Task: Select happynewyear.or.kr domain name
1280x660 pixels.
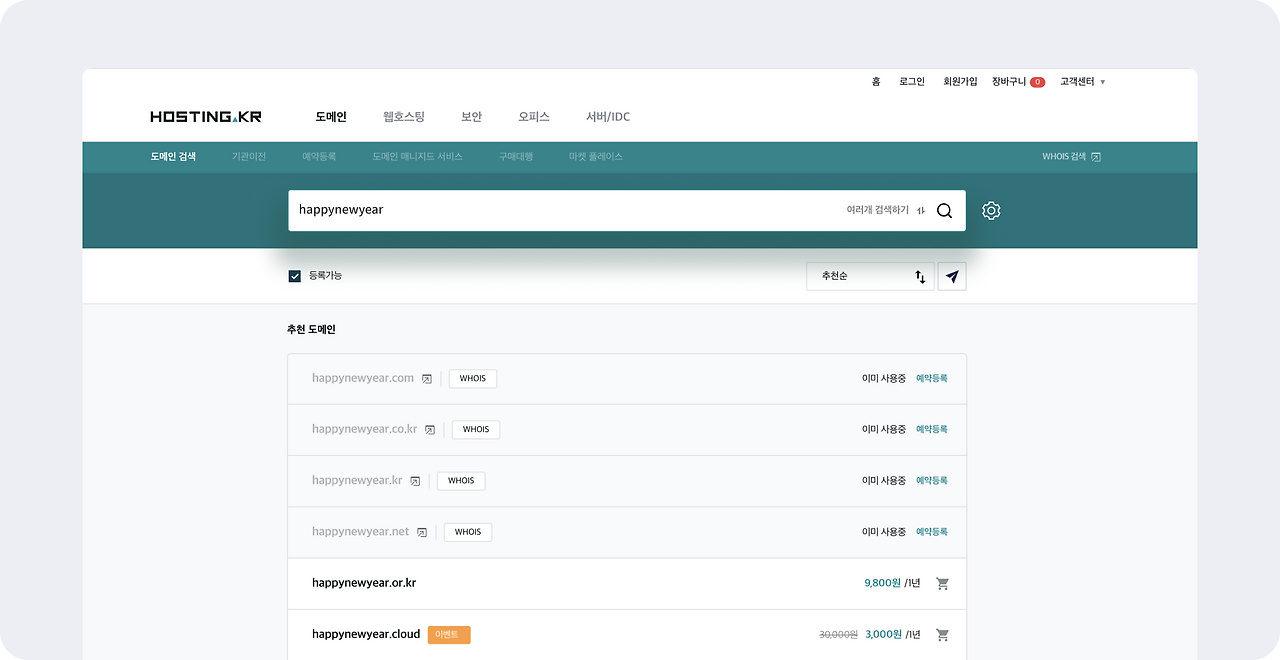Action: pyautogui.click(x=364, y=583)
